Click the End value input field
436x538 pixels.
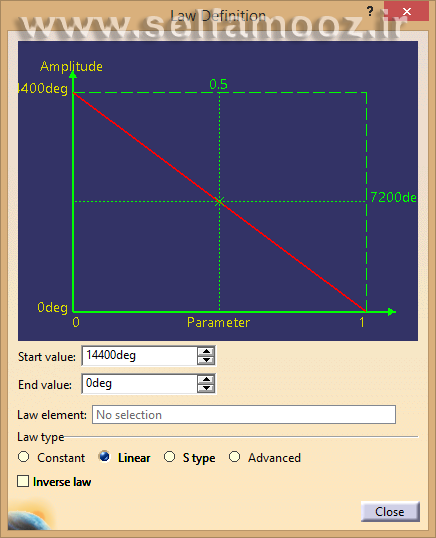[139, 384]
